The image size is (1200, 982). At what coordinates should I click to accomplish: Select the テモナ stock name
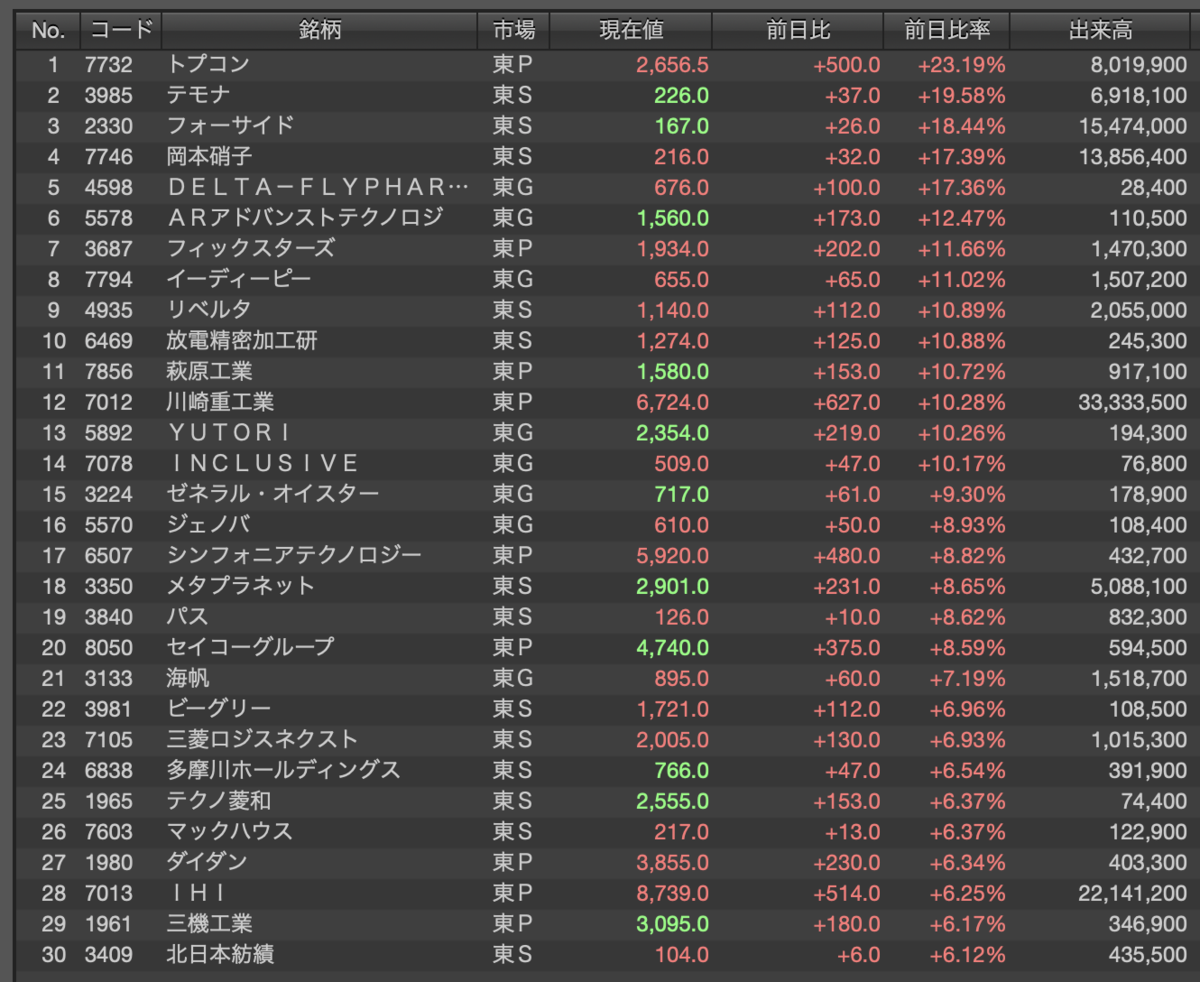point(199,96)
